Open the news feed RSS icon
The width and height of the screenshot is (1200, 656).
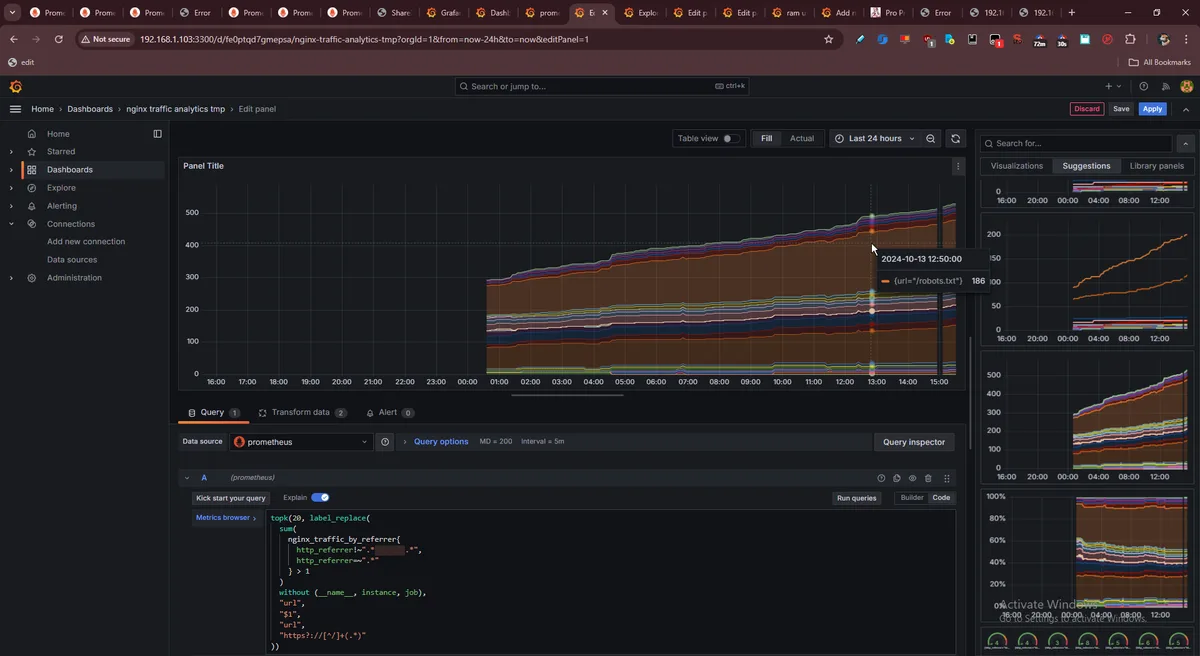click(x=1164, y=87)
